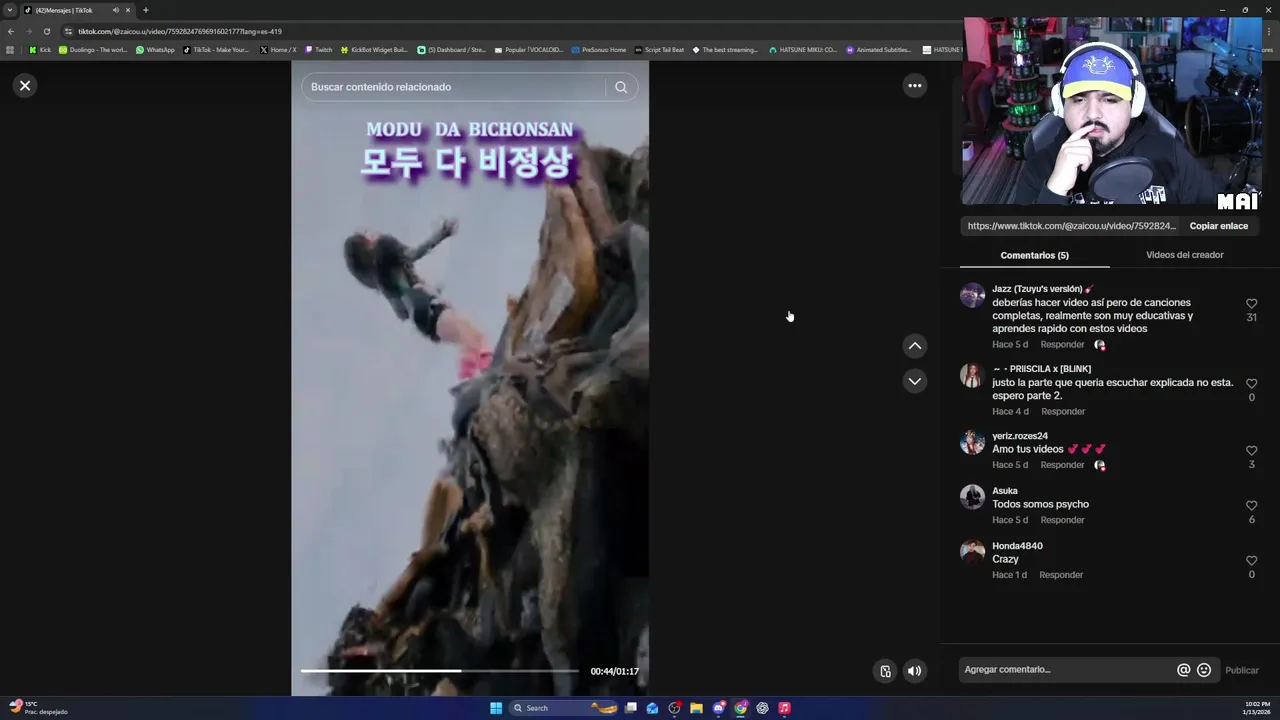Open the WhatsApp bookmark
This screenshot has width=1280, height=720.
point(155,49)
